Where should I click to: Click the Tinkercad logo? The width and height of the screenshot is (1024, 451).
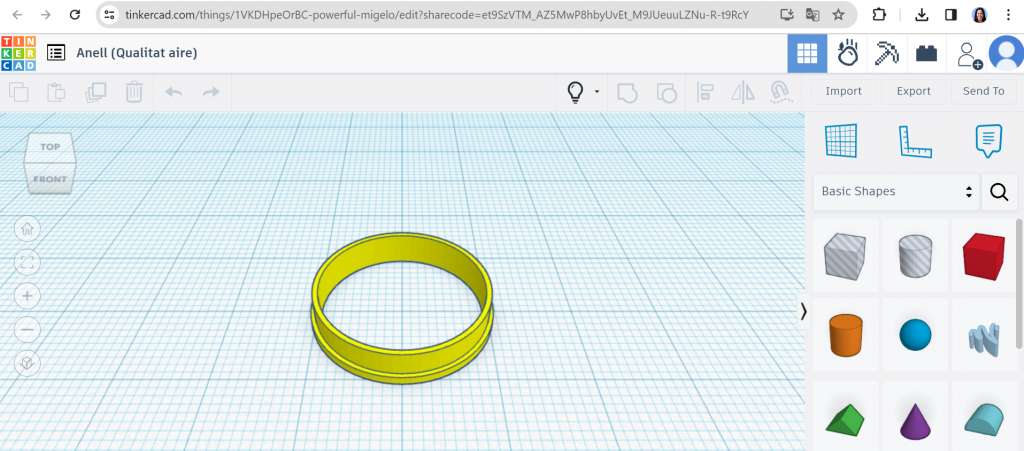tap(18, 53)
